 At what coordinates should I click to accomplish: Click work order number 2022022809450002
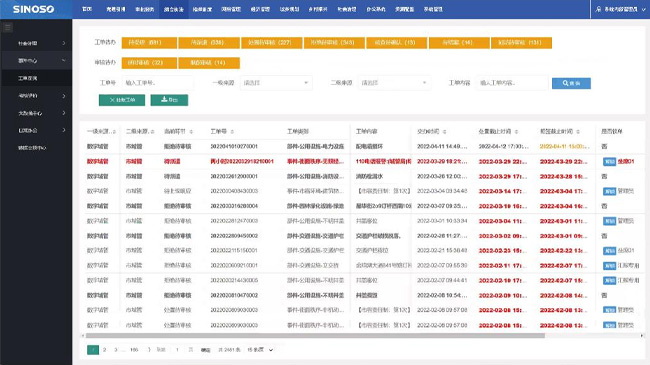tap(234, 236)
